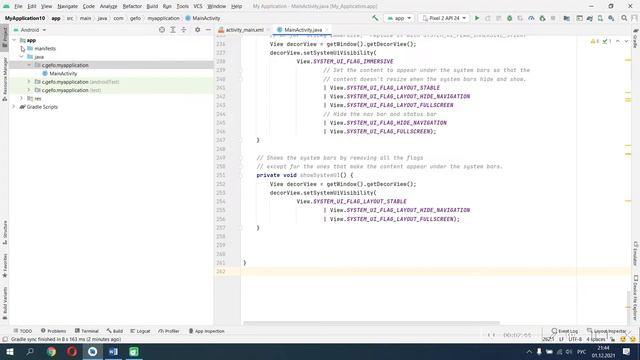Open the Event Log
The height and width of the screenshot is (360, 640).
(565, 331)
